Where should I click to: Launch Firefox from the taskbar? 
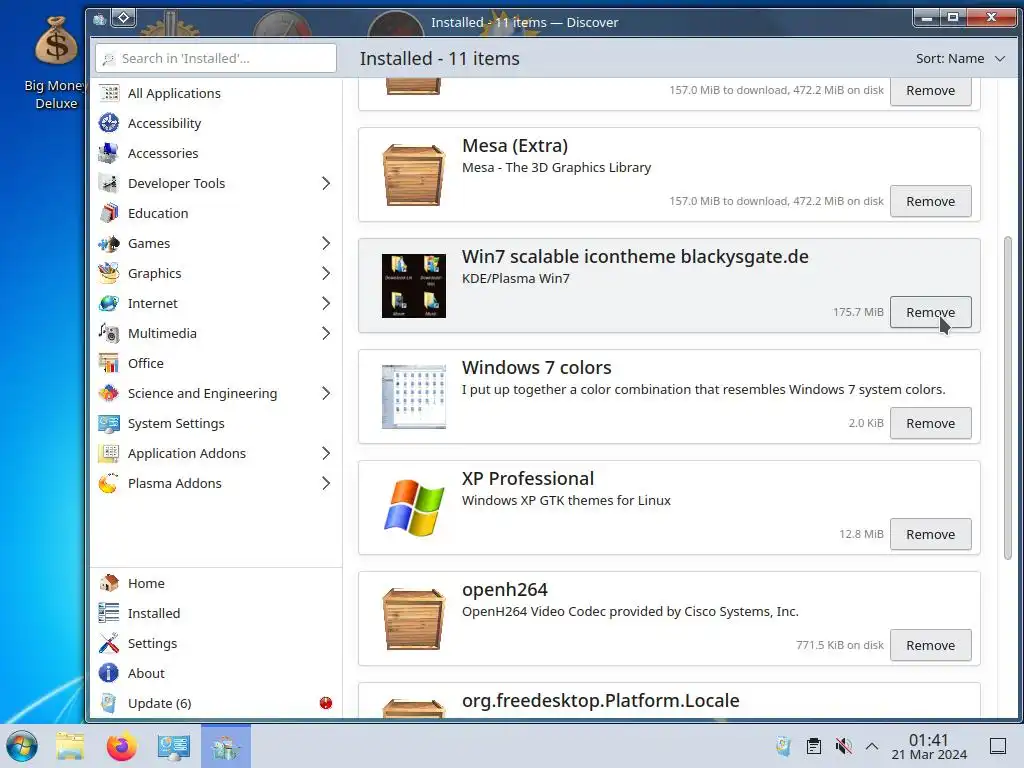point(121,746)
